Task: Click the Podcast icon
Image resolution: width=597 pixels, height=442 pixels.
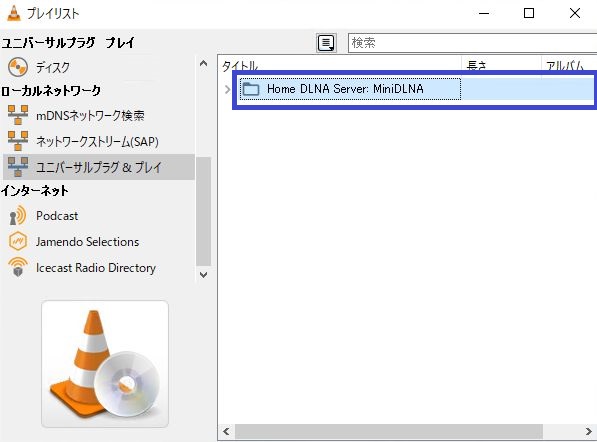Action: pyautogui.click(x=18, y=216)
